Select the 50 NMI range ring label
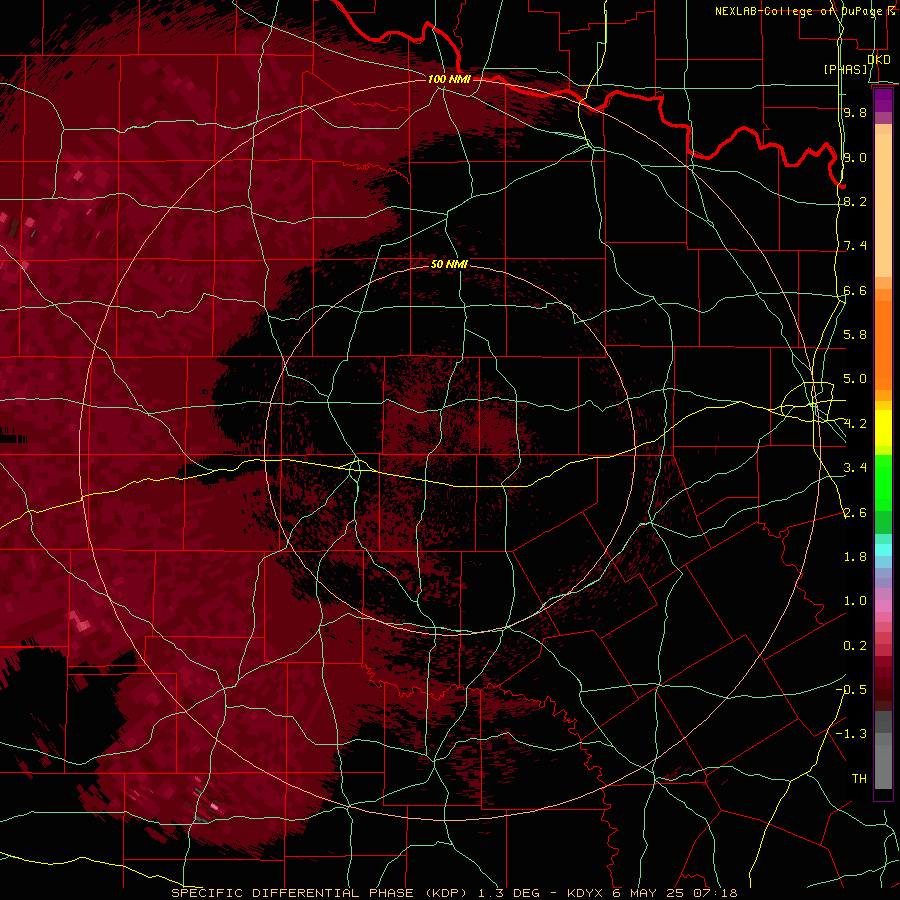Screen dimensions: 900x900 pos(449,264)
